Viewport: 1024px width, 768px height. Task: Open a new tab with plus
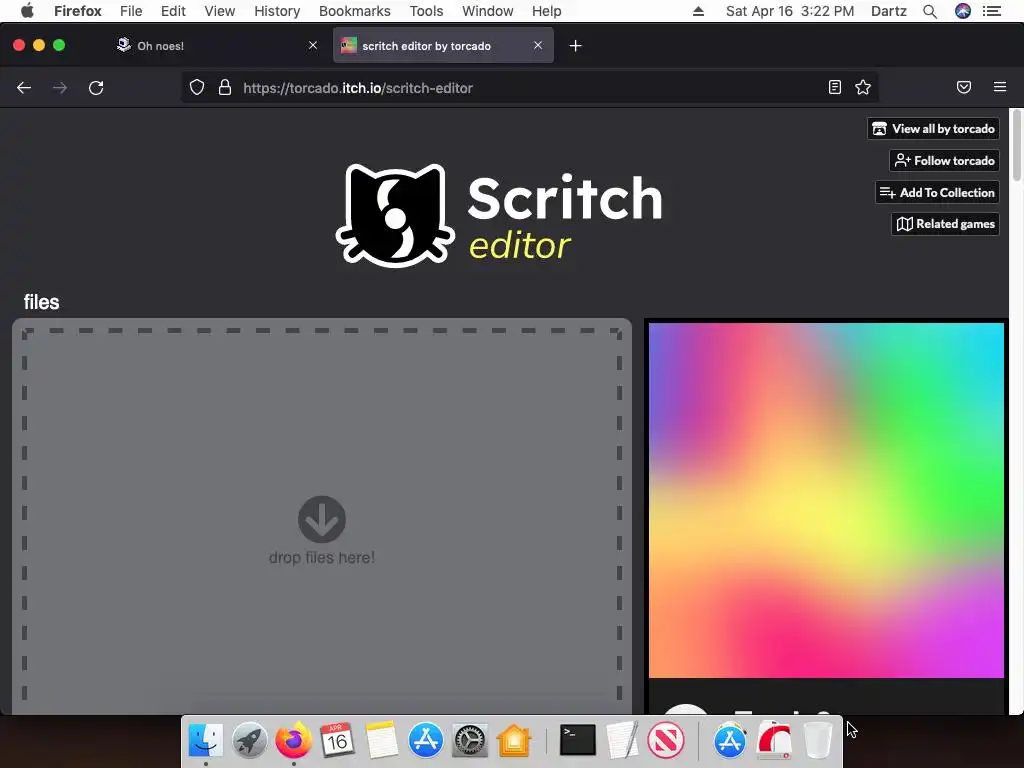tap(575, 46)
